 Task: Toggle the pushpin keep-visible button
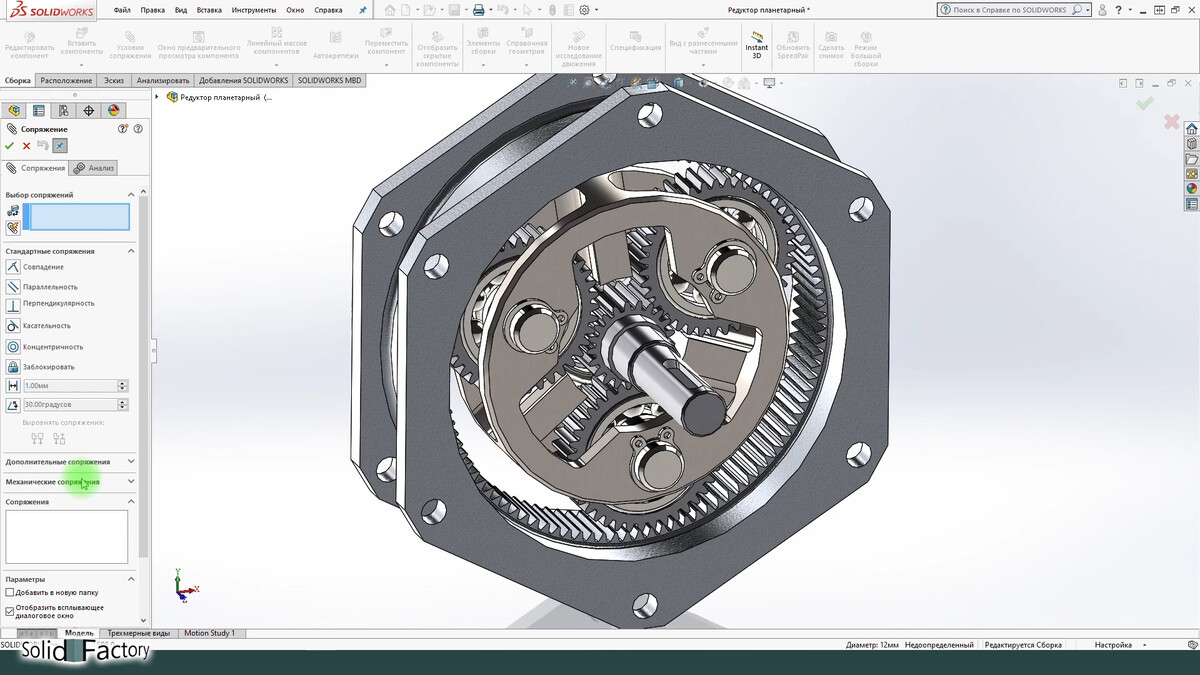pos(60,146)
